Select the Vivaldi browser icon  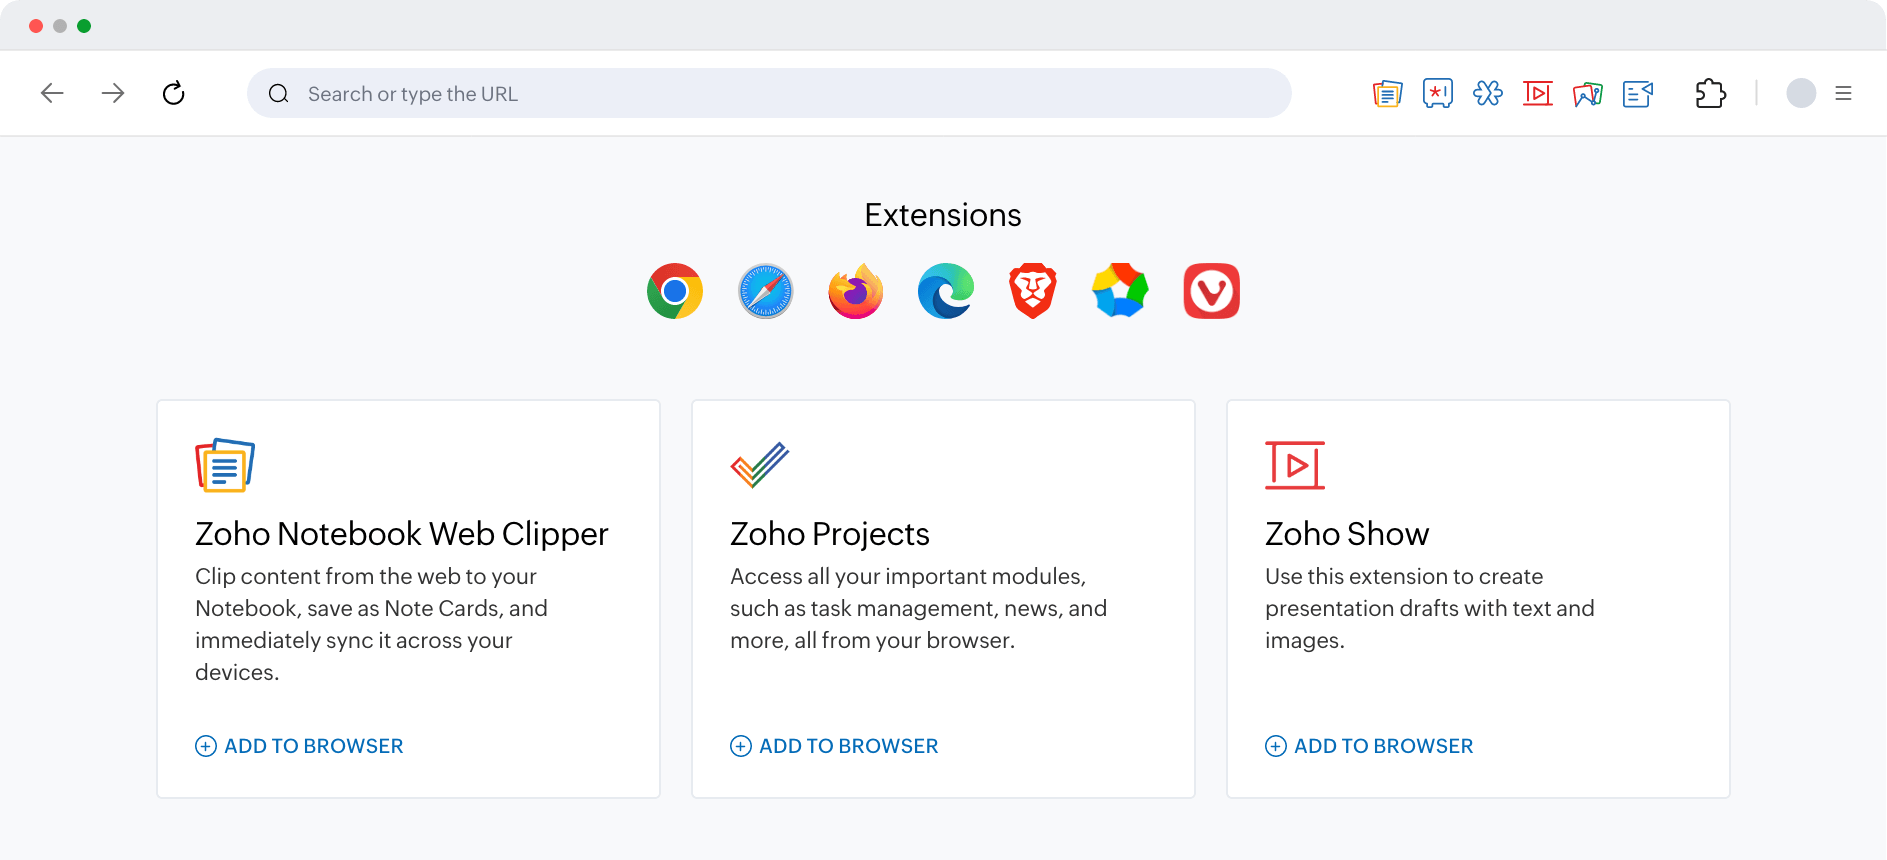coord(1211,291)
